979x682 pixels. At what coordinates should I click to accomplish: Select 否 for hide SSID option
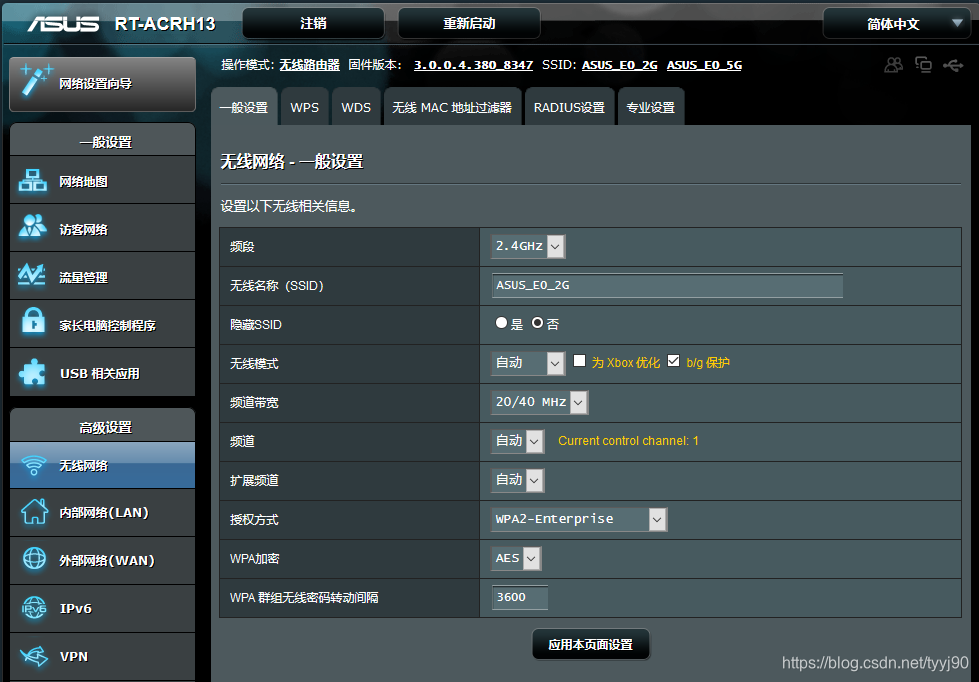coord(537,323)
